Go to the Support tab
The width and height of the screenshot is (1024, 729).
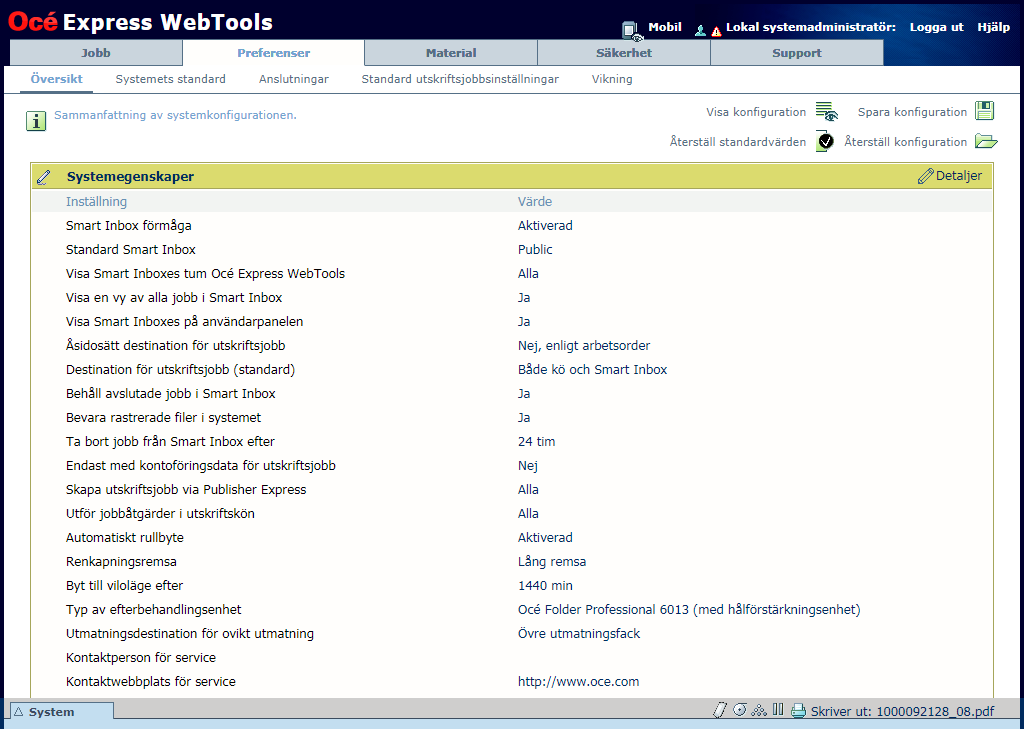click(x=797, y=53)
